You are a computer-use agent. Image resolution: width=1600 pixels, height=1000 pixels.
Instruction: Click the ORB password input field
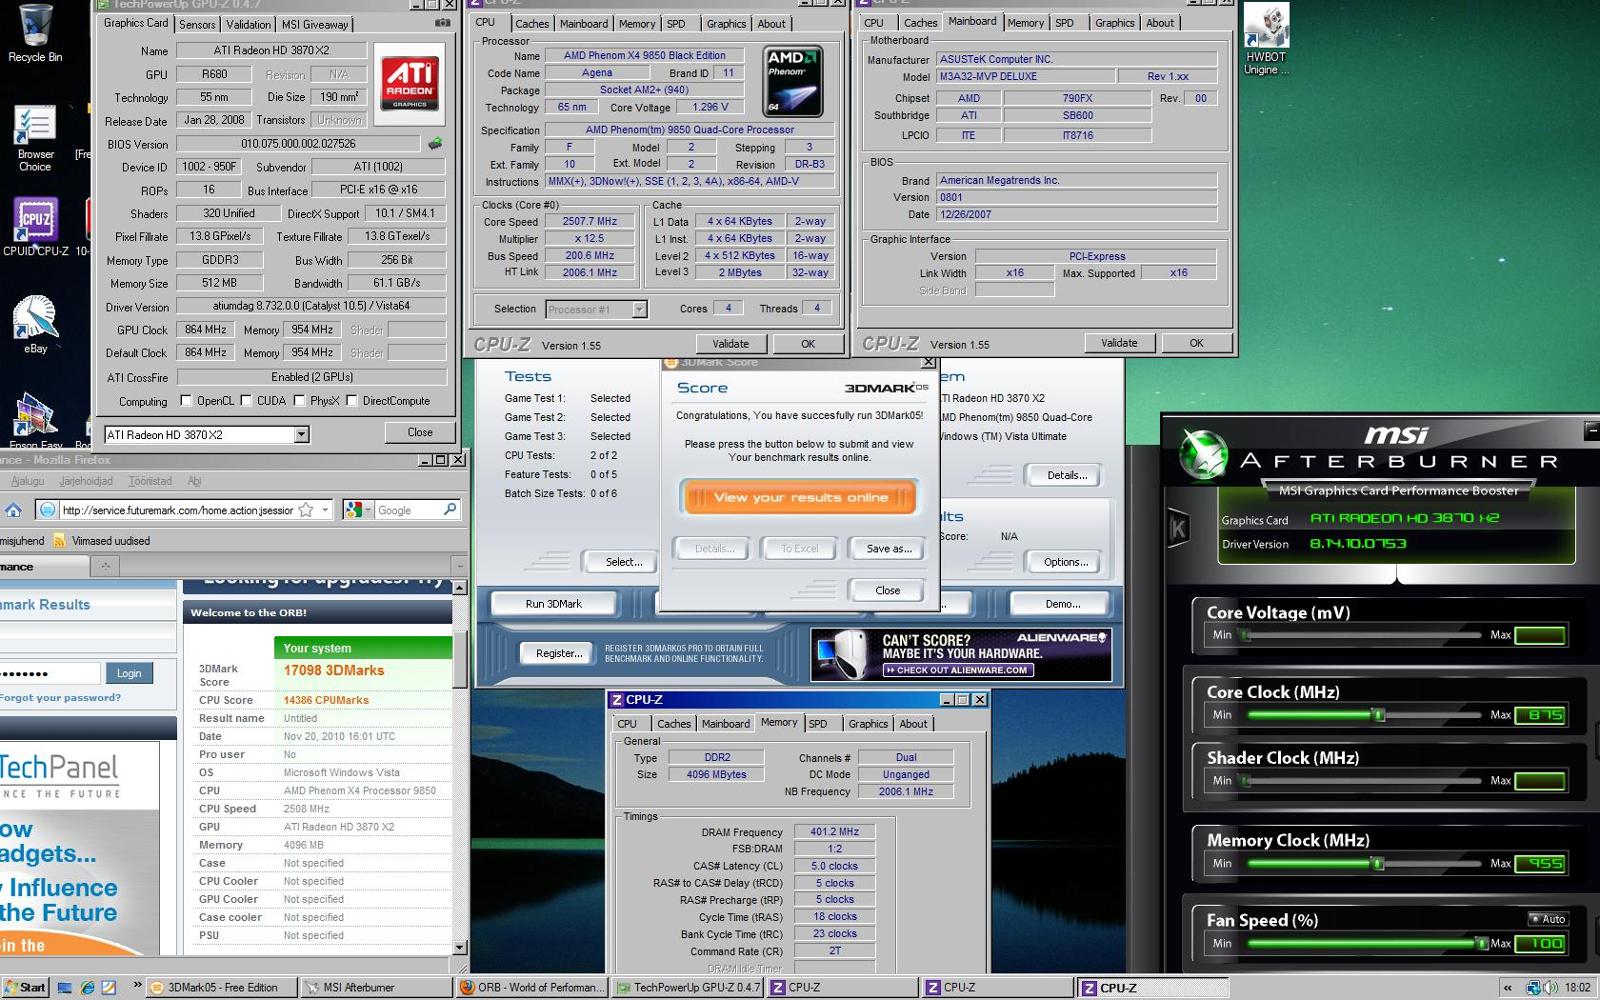pyautogui.click(x=49, y=673)
